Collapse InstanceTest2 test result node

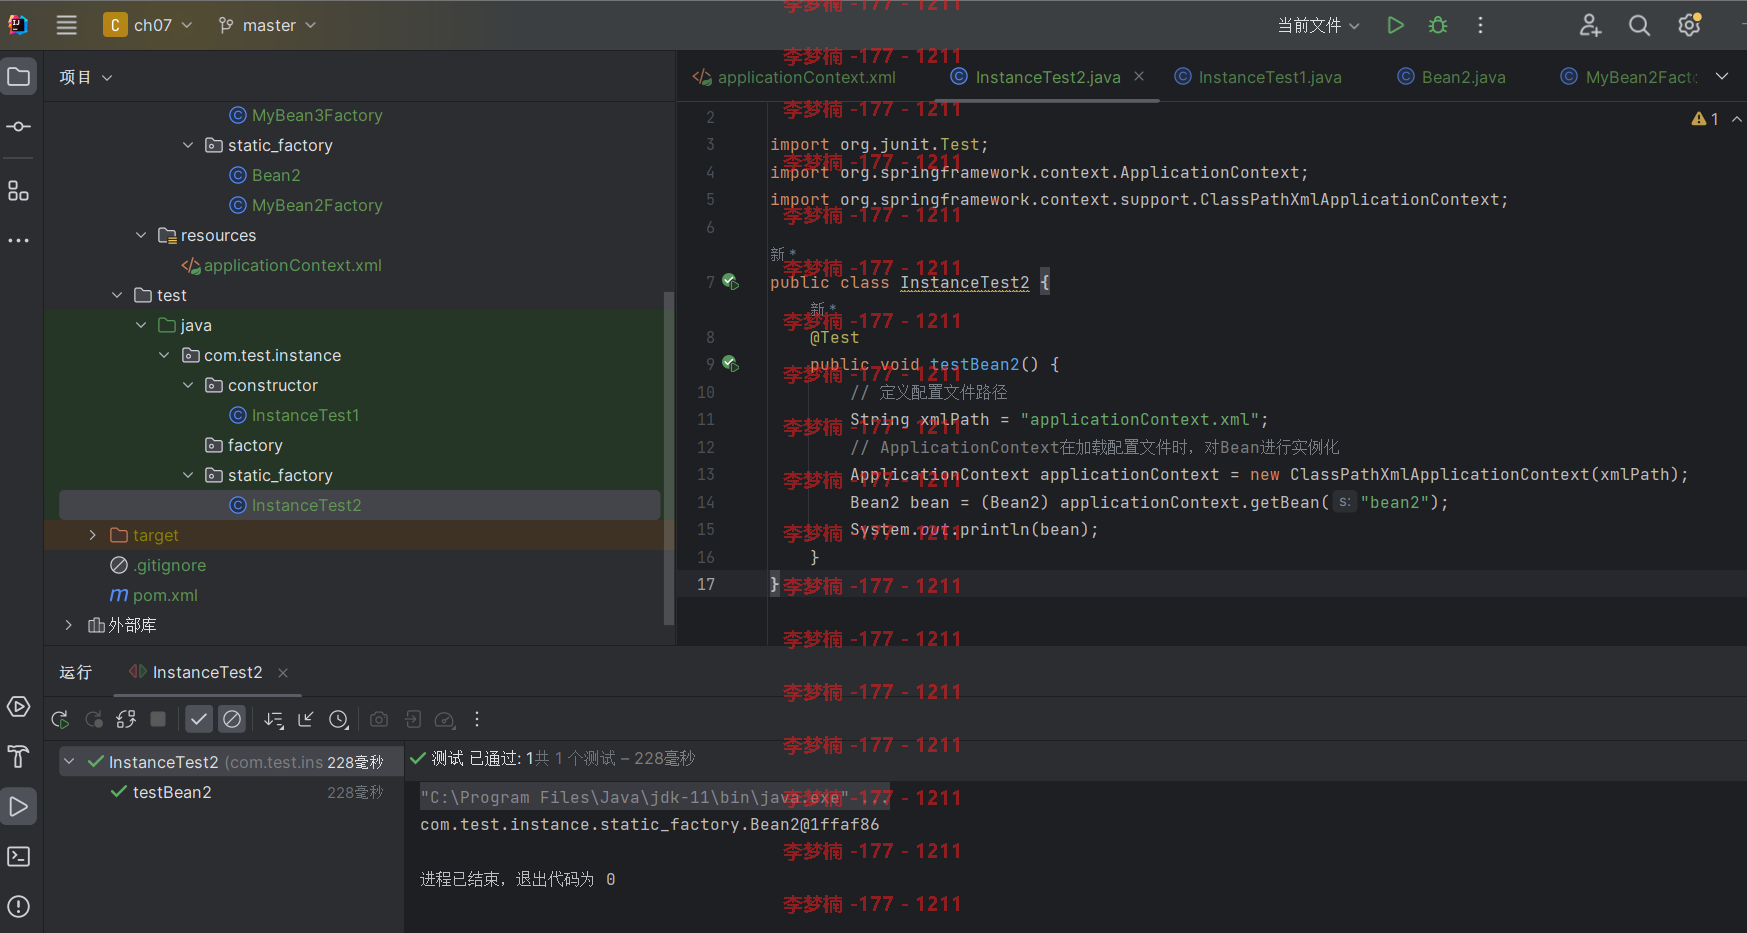point(69,762)
